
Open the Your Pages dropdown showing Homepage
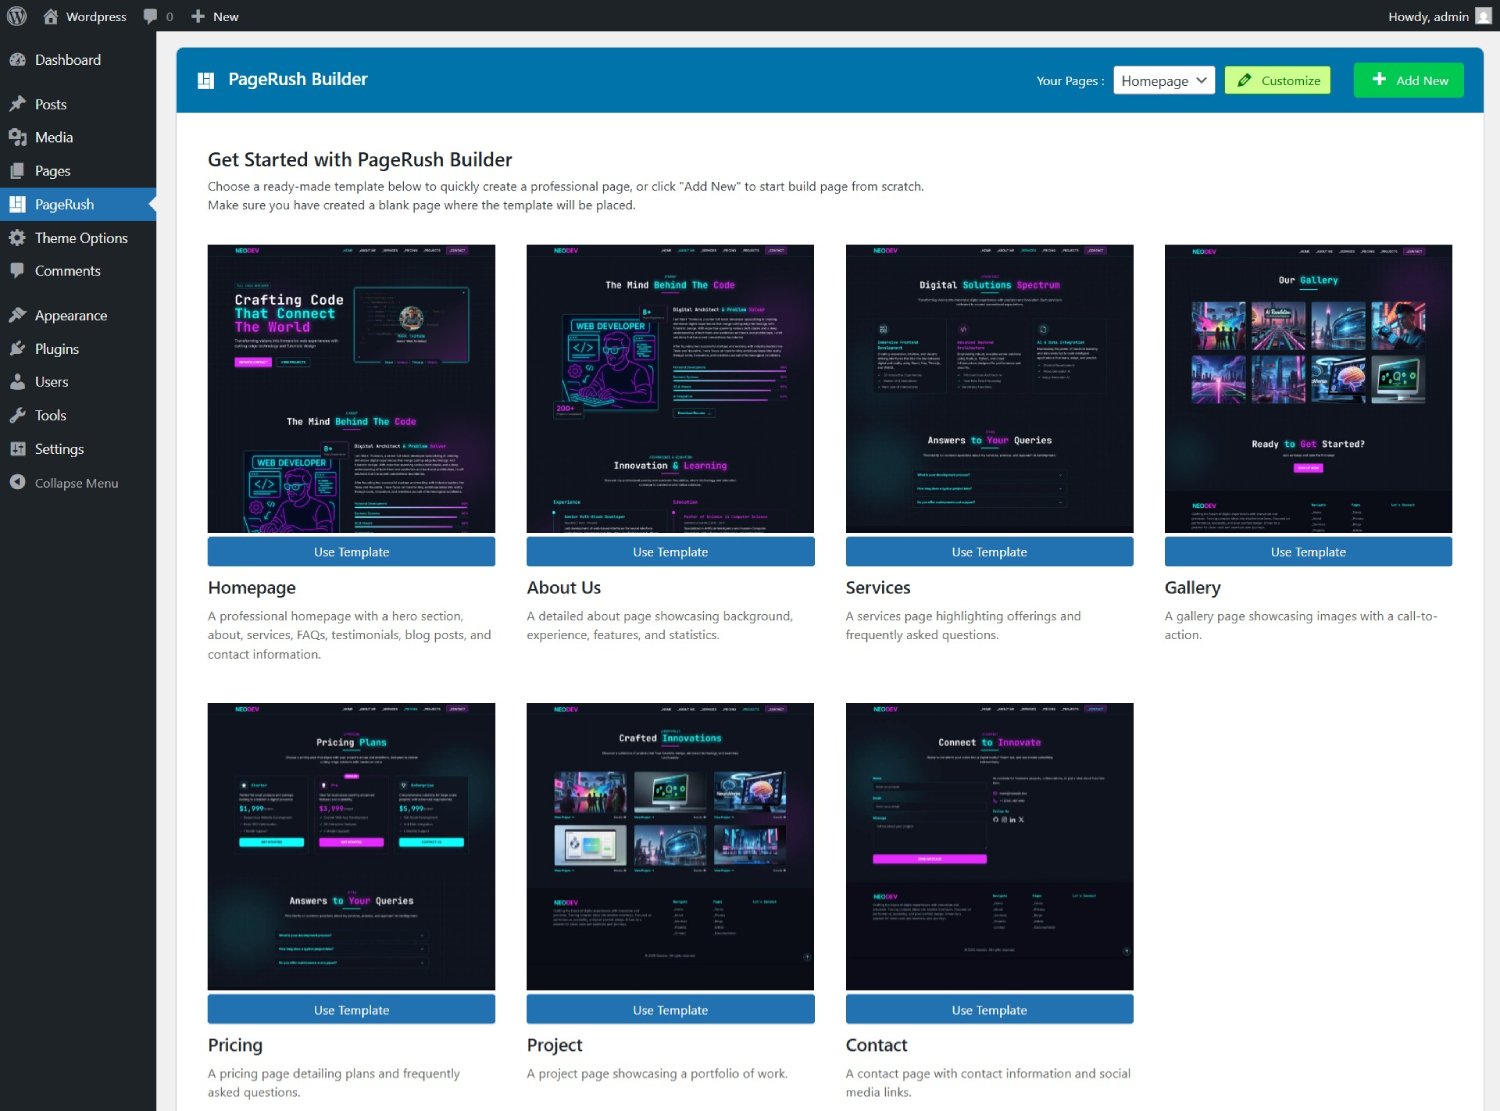point(1164,80)
